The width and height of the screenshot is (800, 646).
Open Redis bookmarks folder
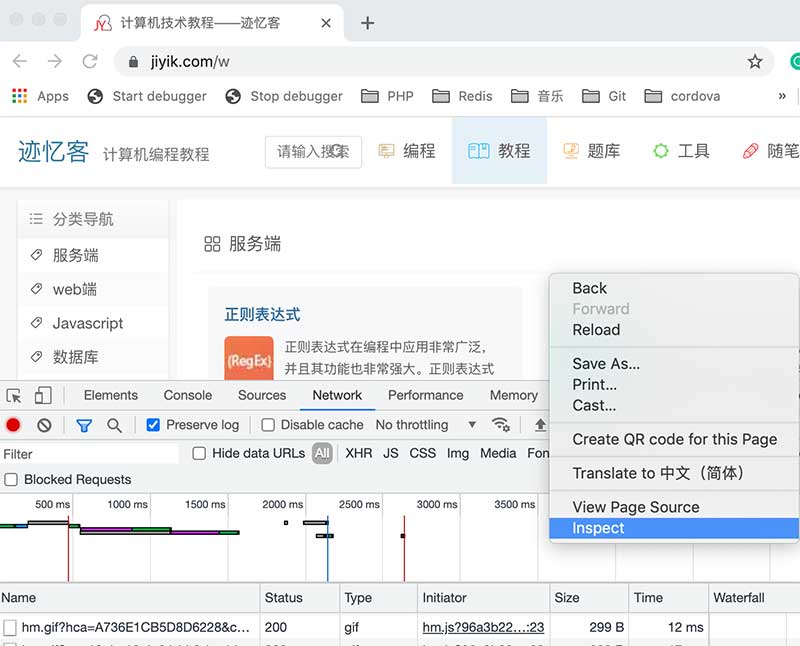462,96
